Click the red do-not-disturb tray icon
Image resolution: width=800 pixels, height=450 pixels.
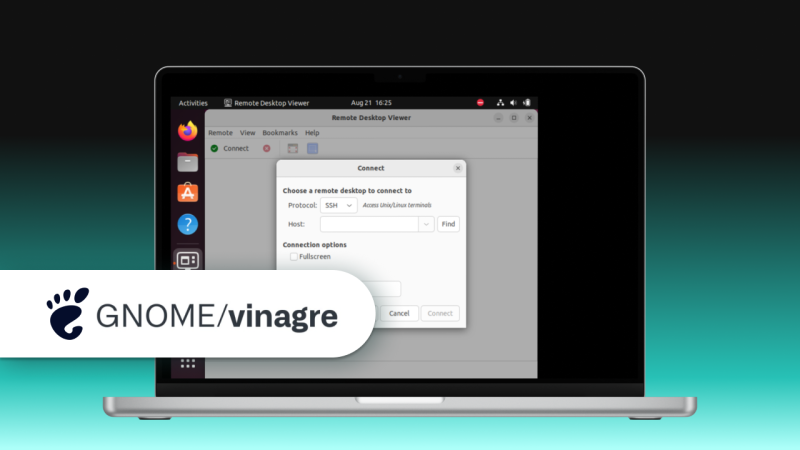click(480, 103)
